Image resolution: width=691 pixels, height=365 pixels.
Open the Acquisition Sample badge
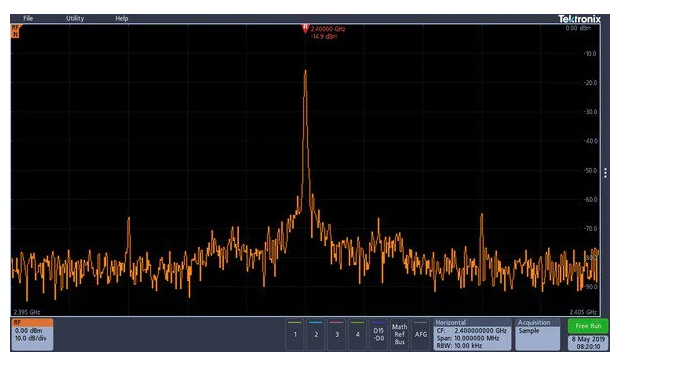point(538,335)
